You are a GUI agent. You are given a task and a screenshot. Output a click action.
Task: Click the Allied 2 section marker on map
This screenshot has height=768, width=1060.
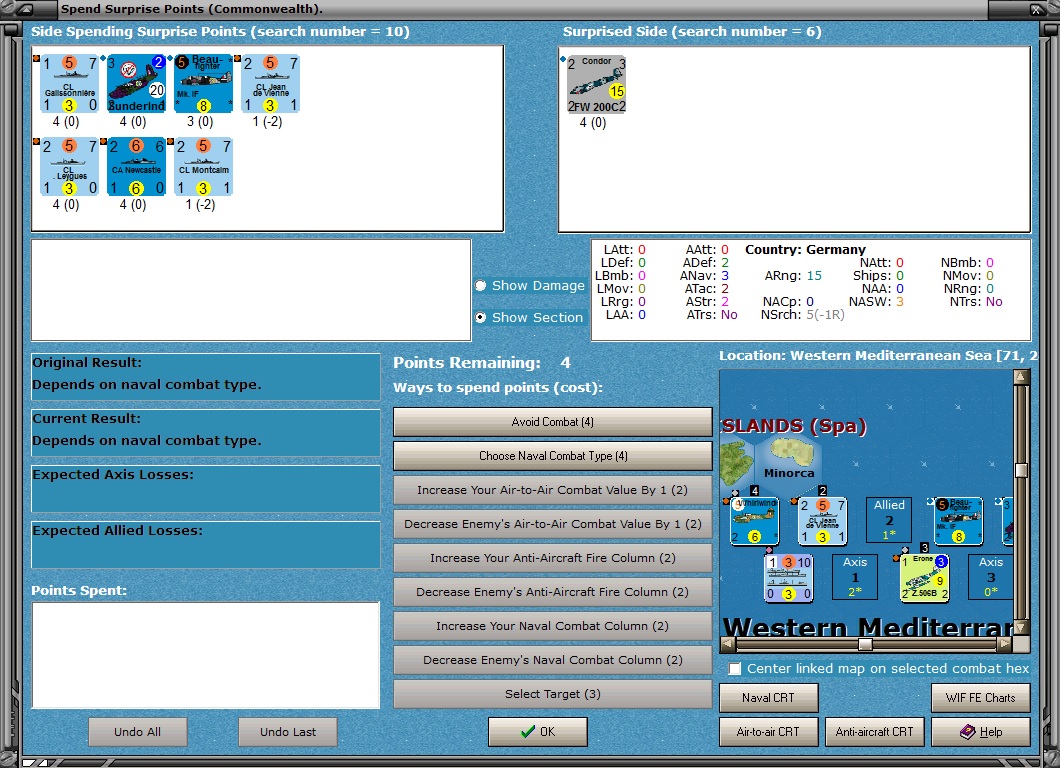click(889, 519)
